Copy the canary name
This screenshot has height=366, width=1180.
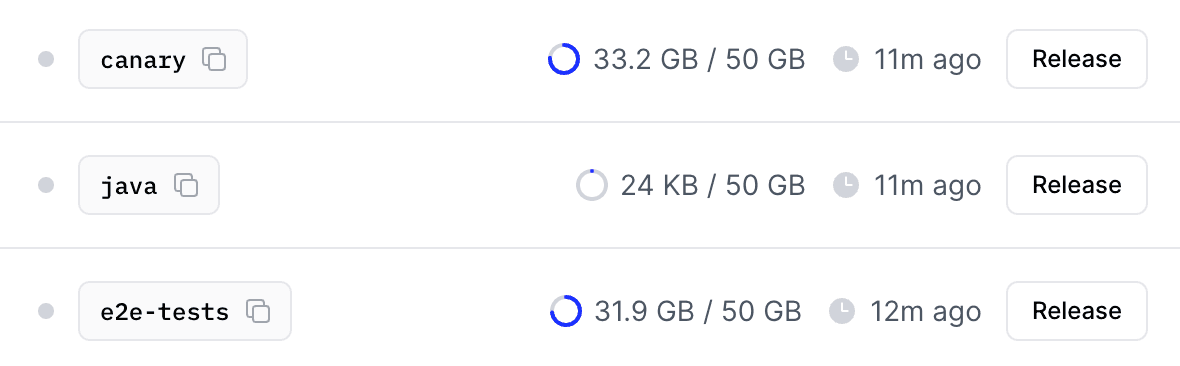(214, 59)
